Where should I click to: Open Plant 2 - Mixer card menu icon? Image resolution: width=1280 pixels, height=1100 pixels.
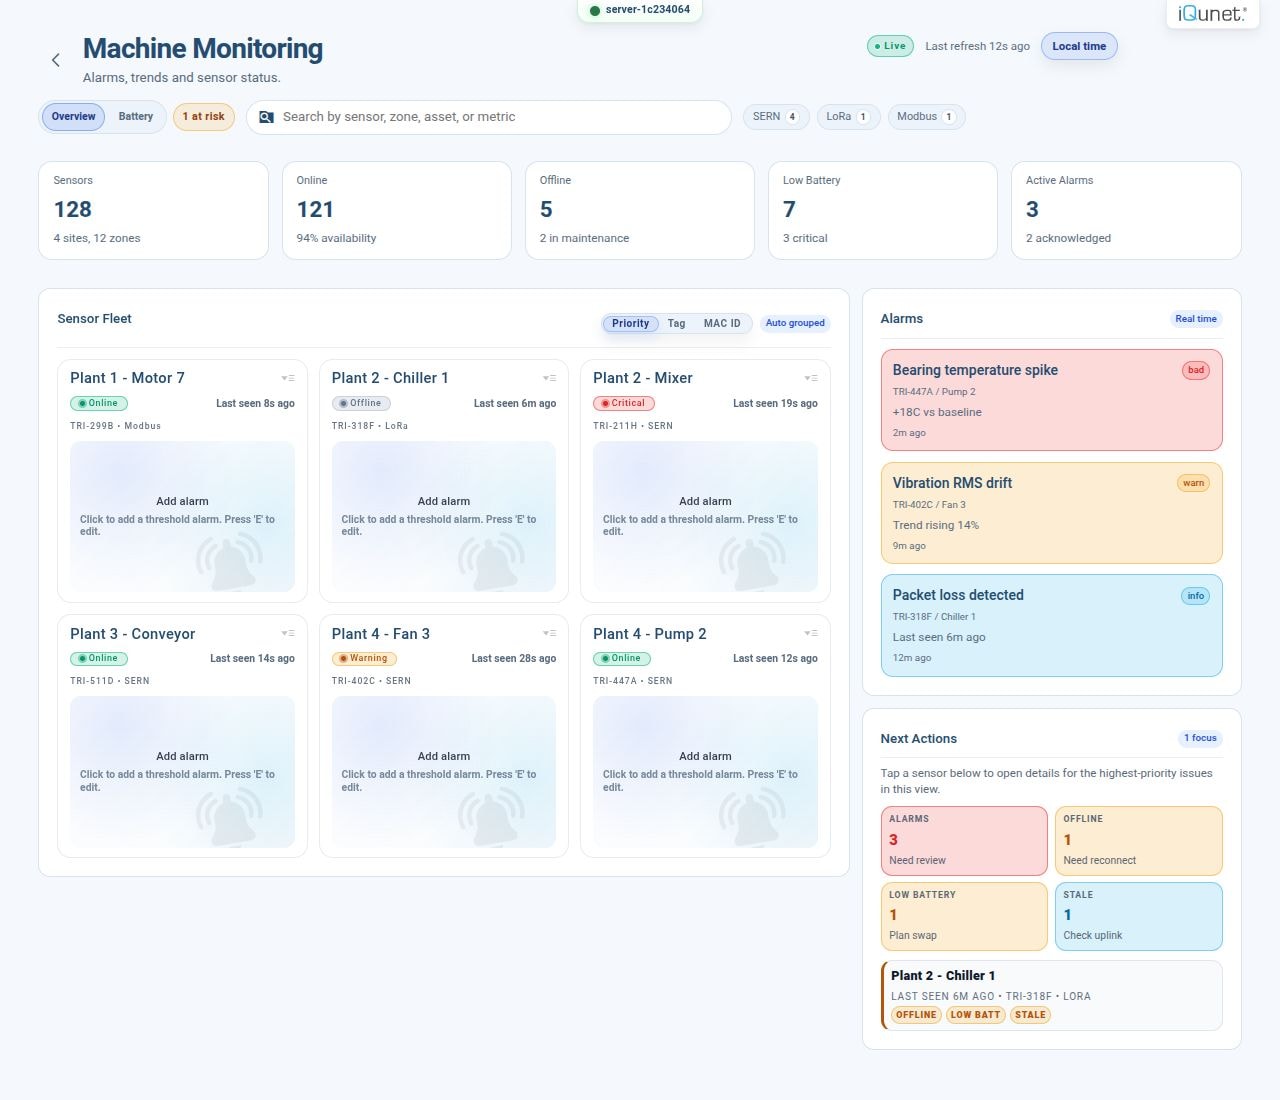tap(811, 378)
